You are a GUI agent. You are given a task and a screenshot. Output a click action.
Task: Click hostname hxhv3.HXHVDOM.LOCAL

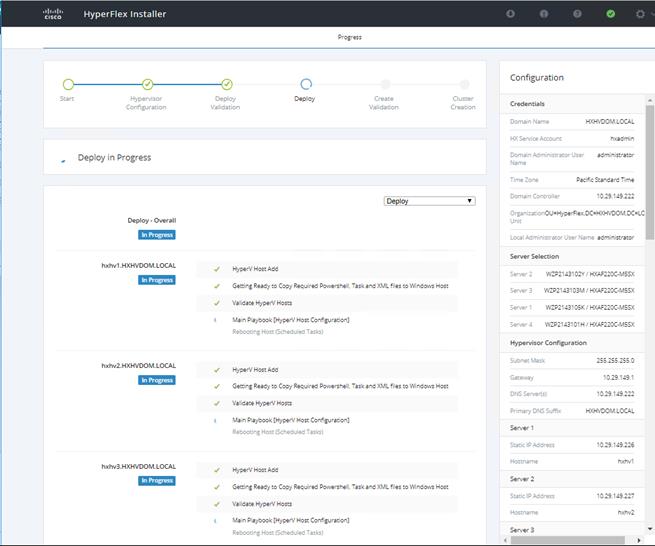click(139, 466)
